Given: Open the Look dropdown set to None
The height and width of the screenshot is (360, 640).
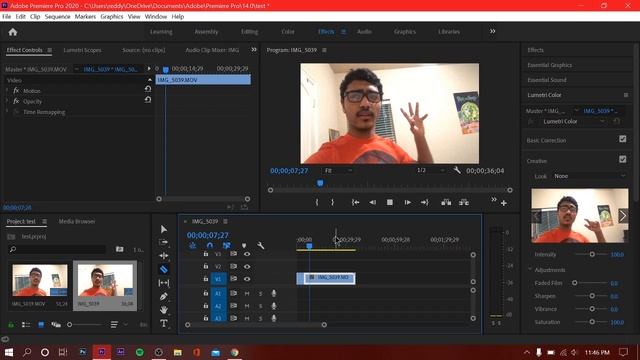Looking at the screenshot, I should (589, 176).
